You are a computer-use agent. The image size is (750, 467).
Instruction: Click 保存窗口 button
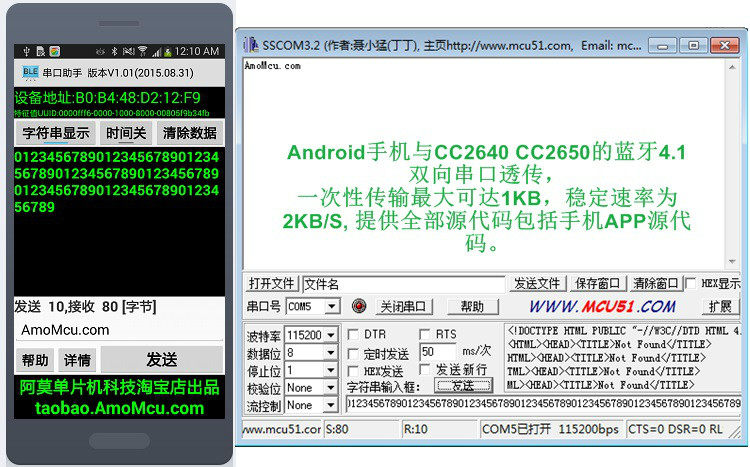click(x=597, y=284)
